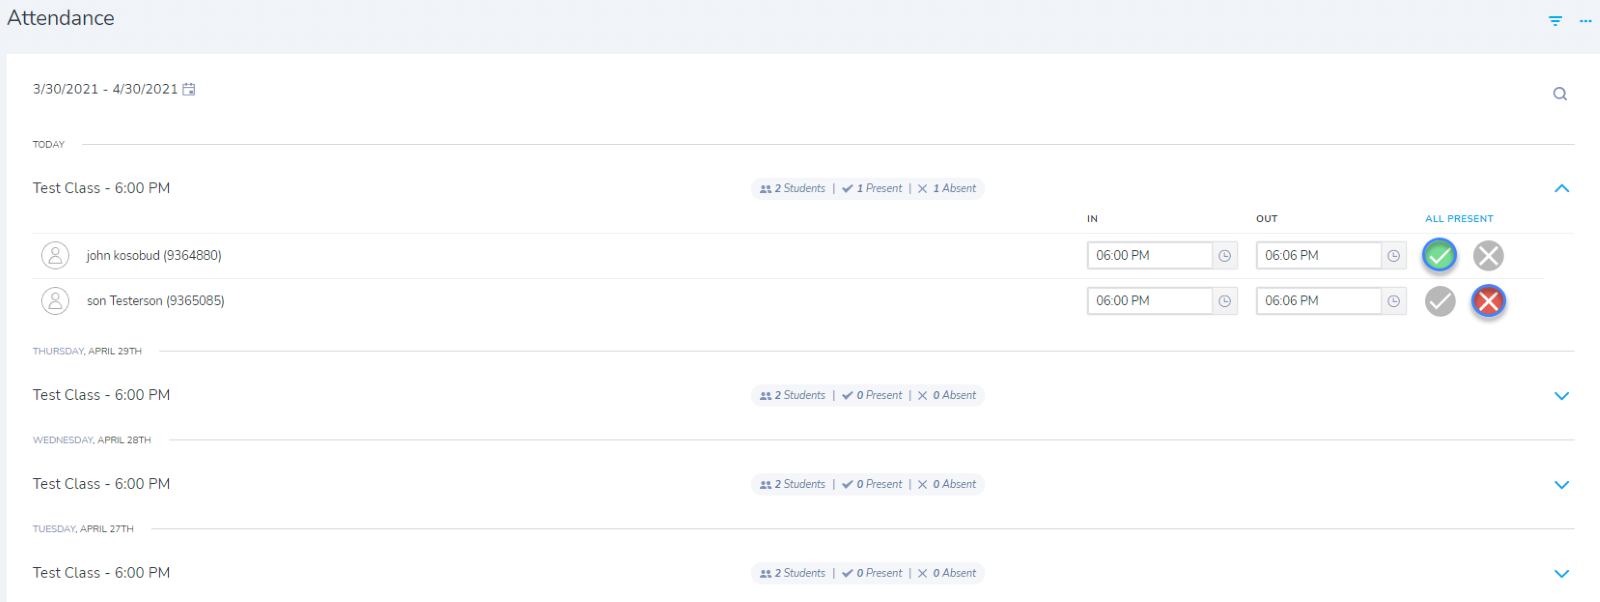Viewport: 1600px width, 602px height.
Task: Expand Wednesday April 28th Test Class
Action: pos(1562,485)
